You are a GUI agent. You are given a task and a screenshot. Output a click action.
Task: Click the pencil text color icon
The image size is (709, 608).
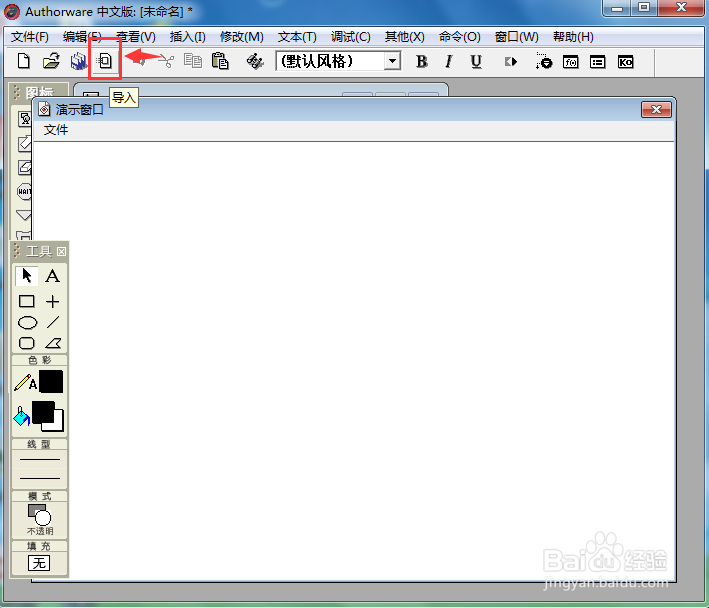coord(25,382)
